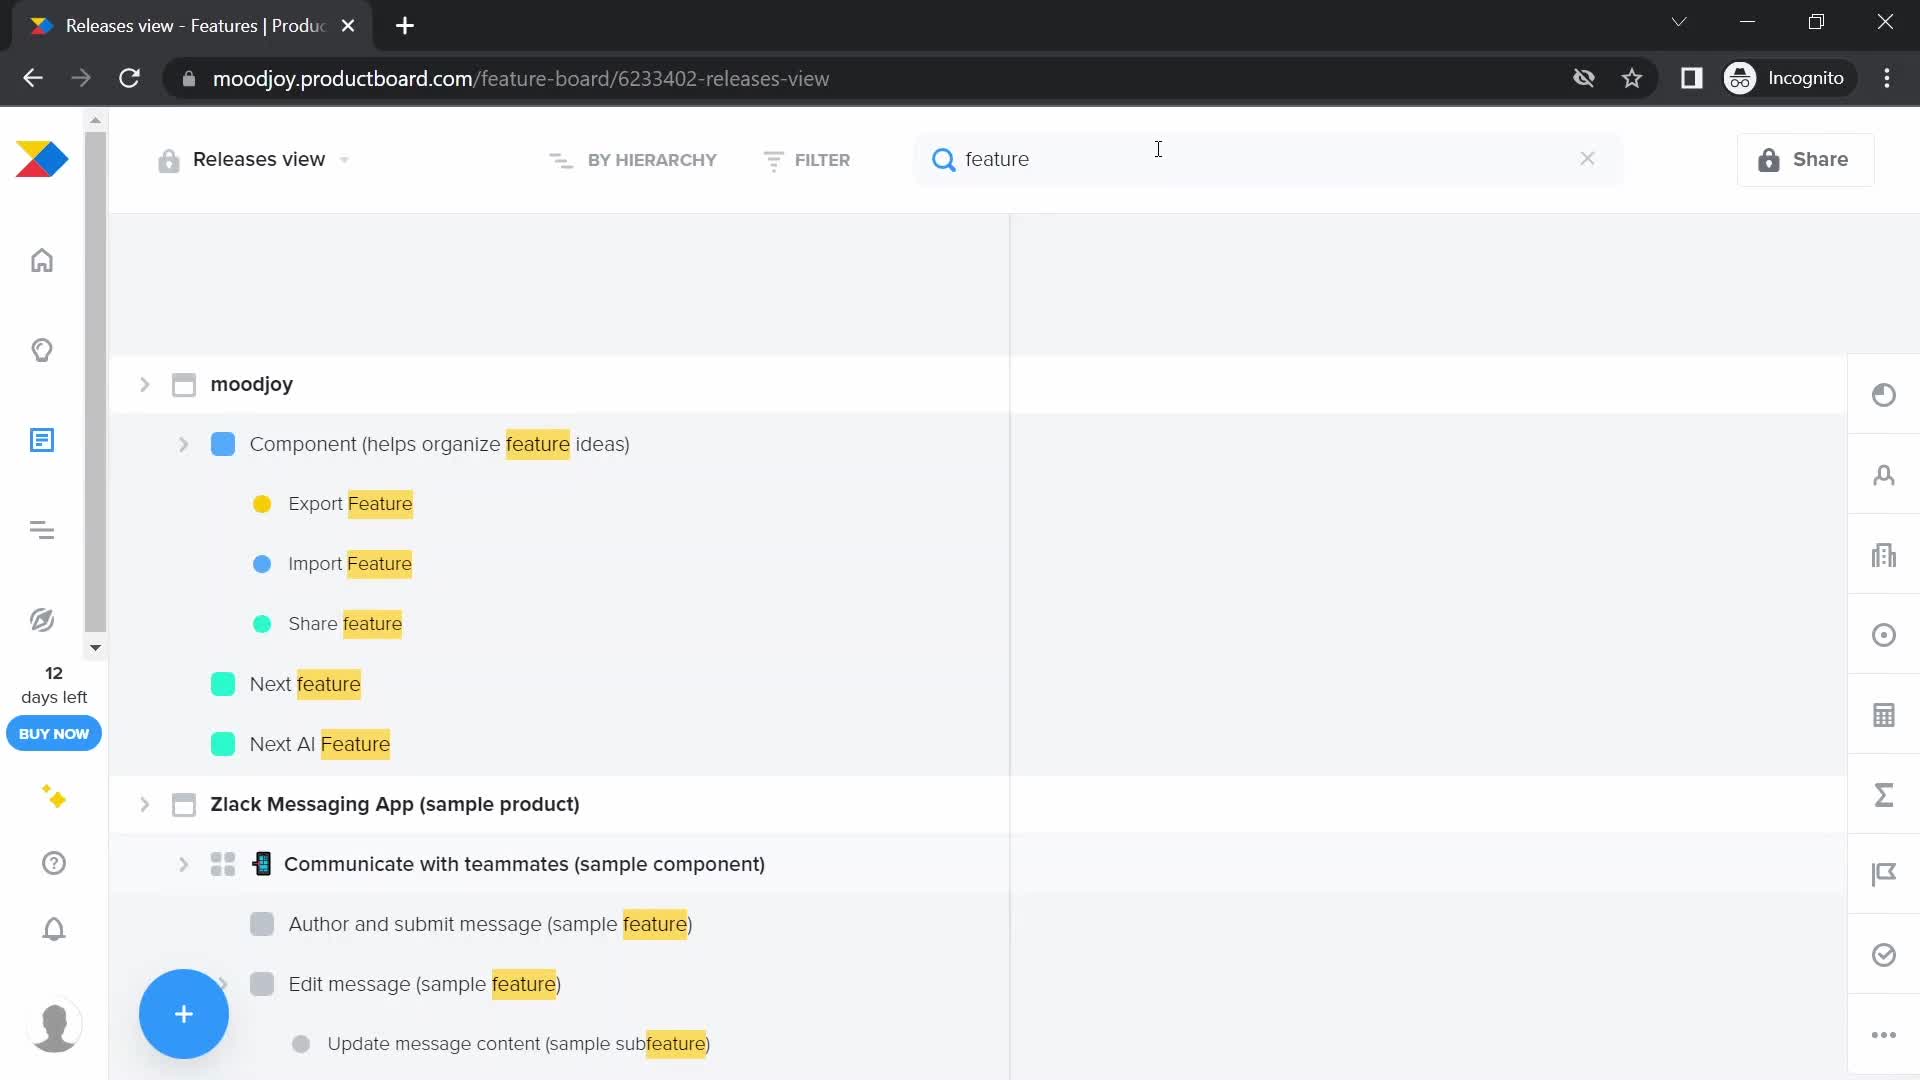Open the notifications bell icon
1920x1080 pixels.
click(54, 929)
